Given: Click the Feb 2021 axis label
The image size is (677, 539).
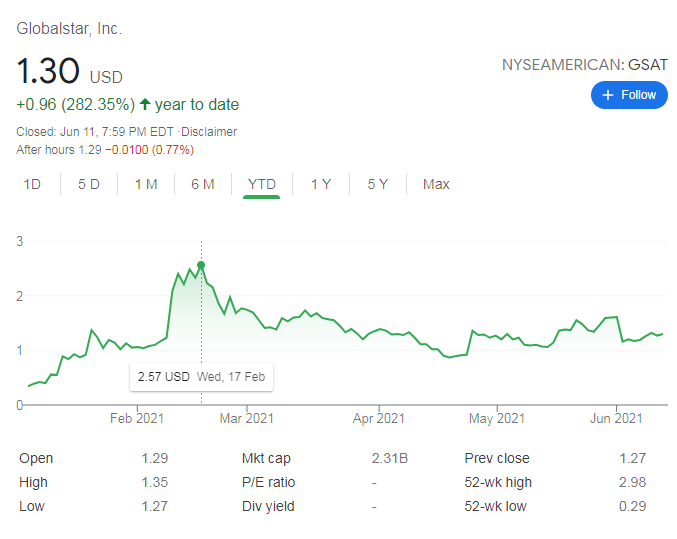Looking at the screenshot, I should pos(137,419).
